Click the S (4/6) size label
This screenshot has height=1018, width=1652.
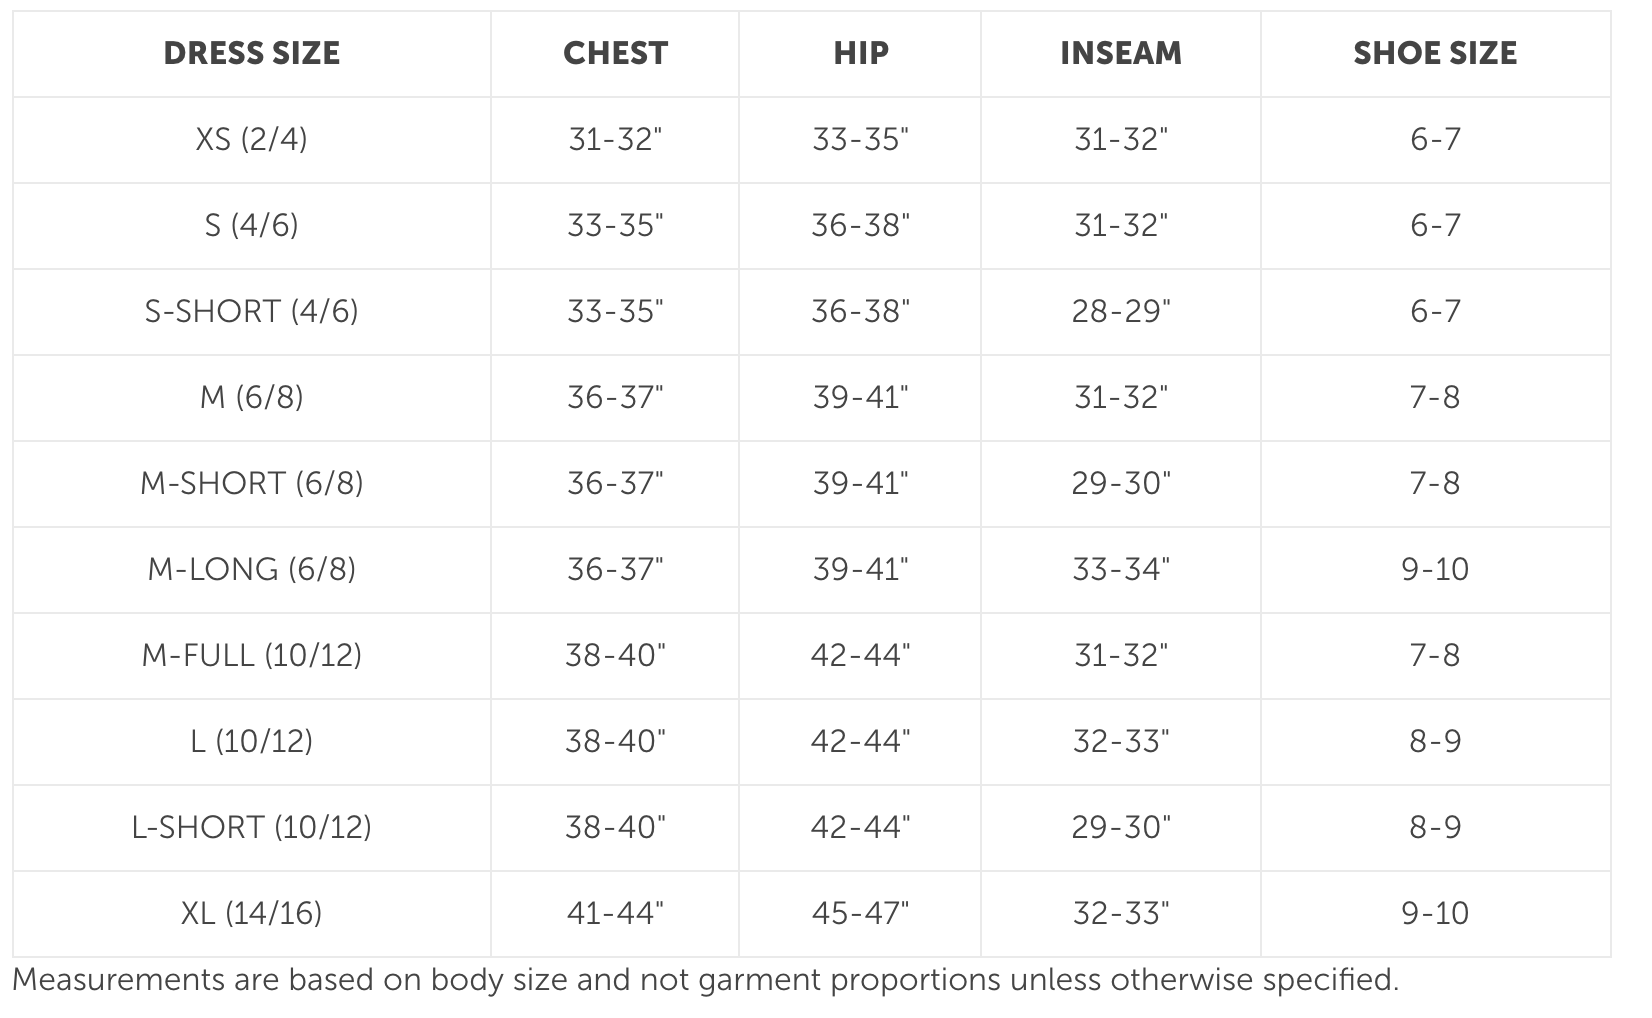pos(251,225)
